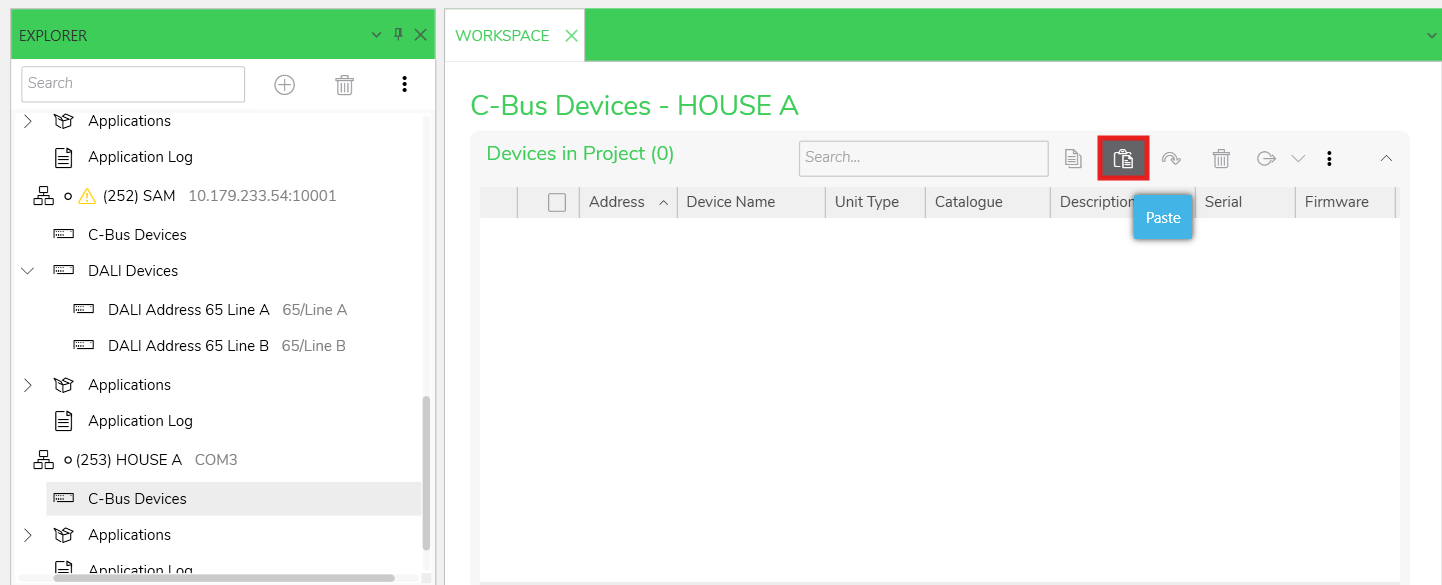Click the redo arrow icon in Devices toolbar
The image size is (1442, 585).
coord(1171,158)
